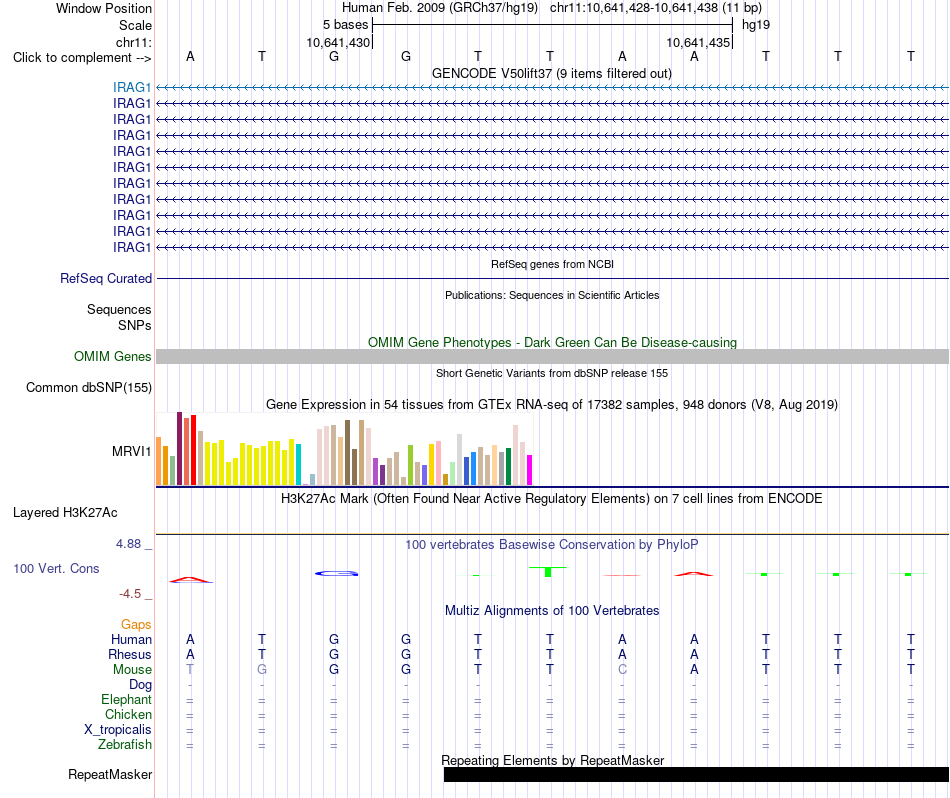Viewport: 950px width, 798px height.
Task: Select the X_tropicalis alignment row label
Action: pyautogui.click(x=118, y=730)
